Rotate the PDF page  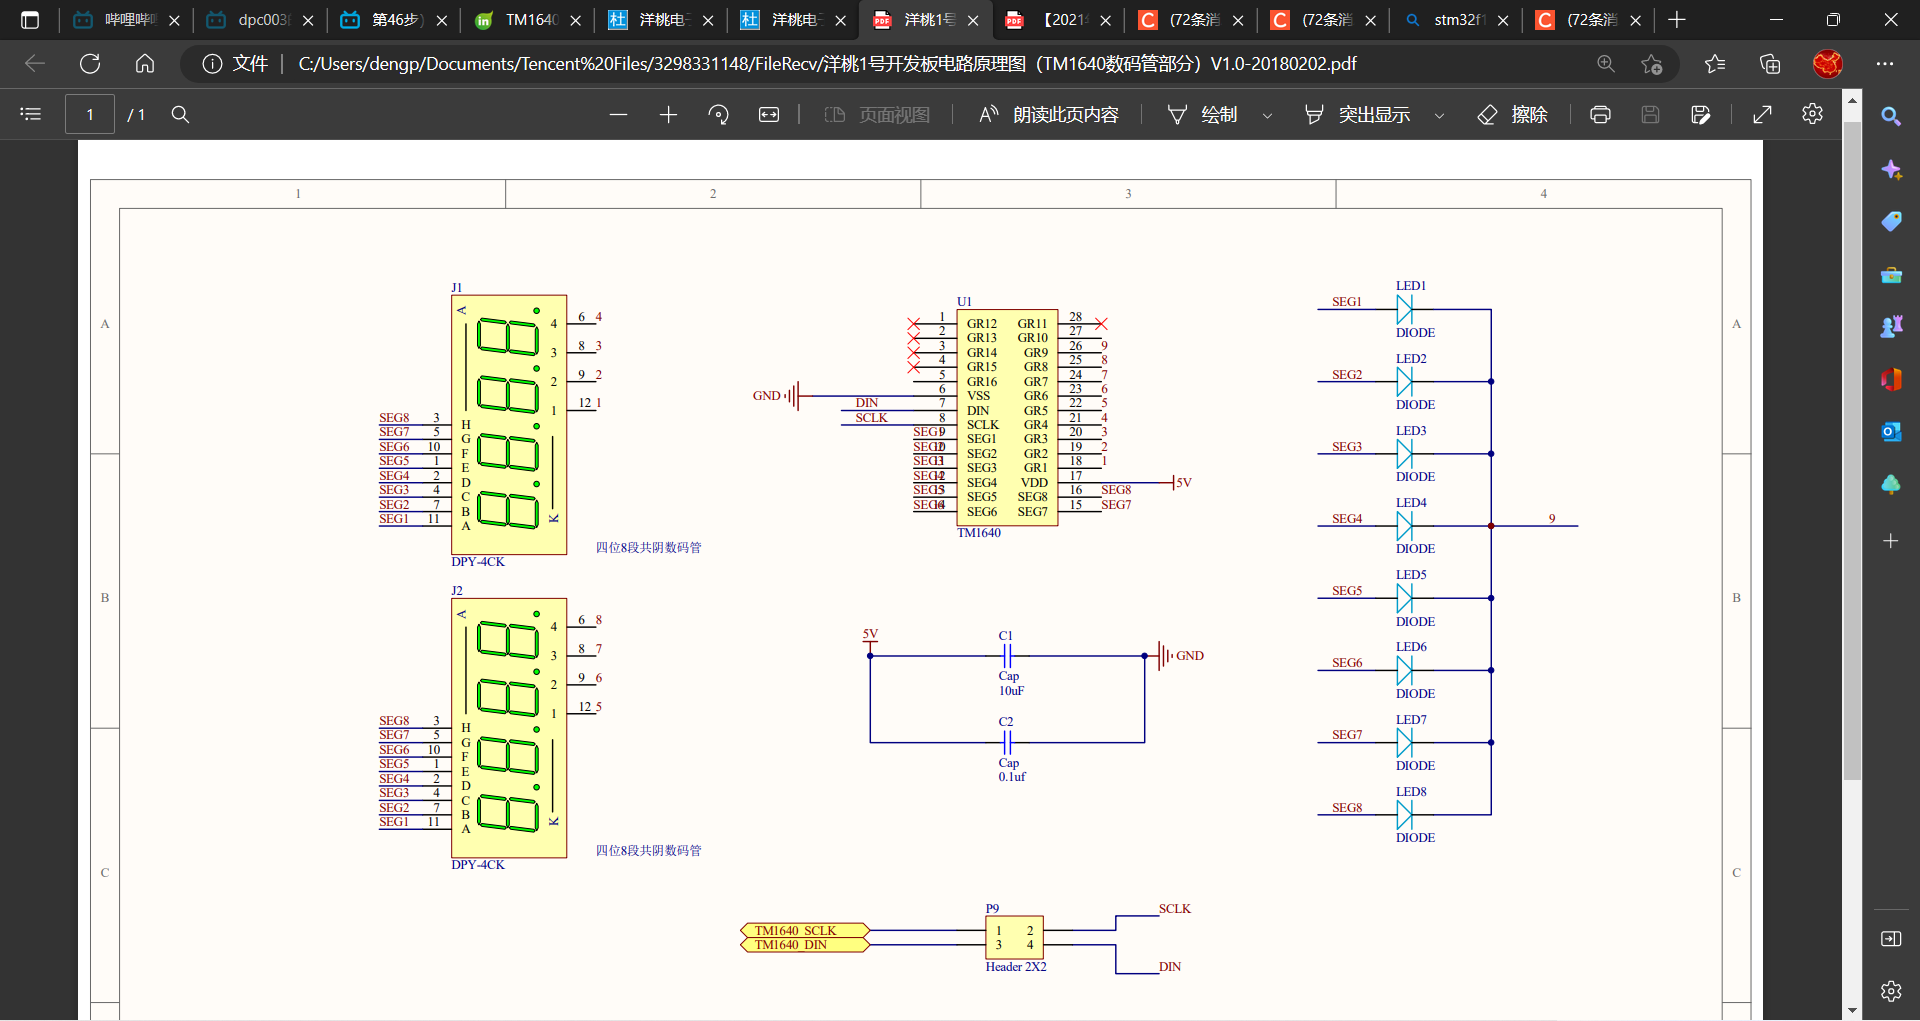pos(719,114)
